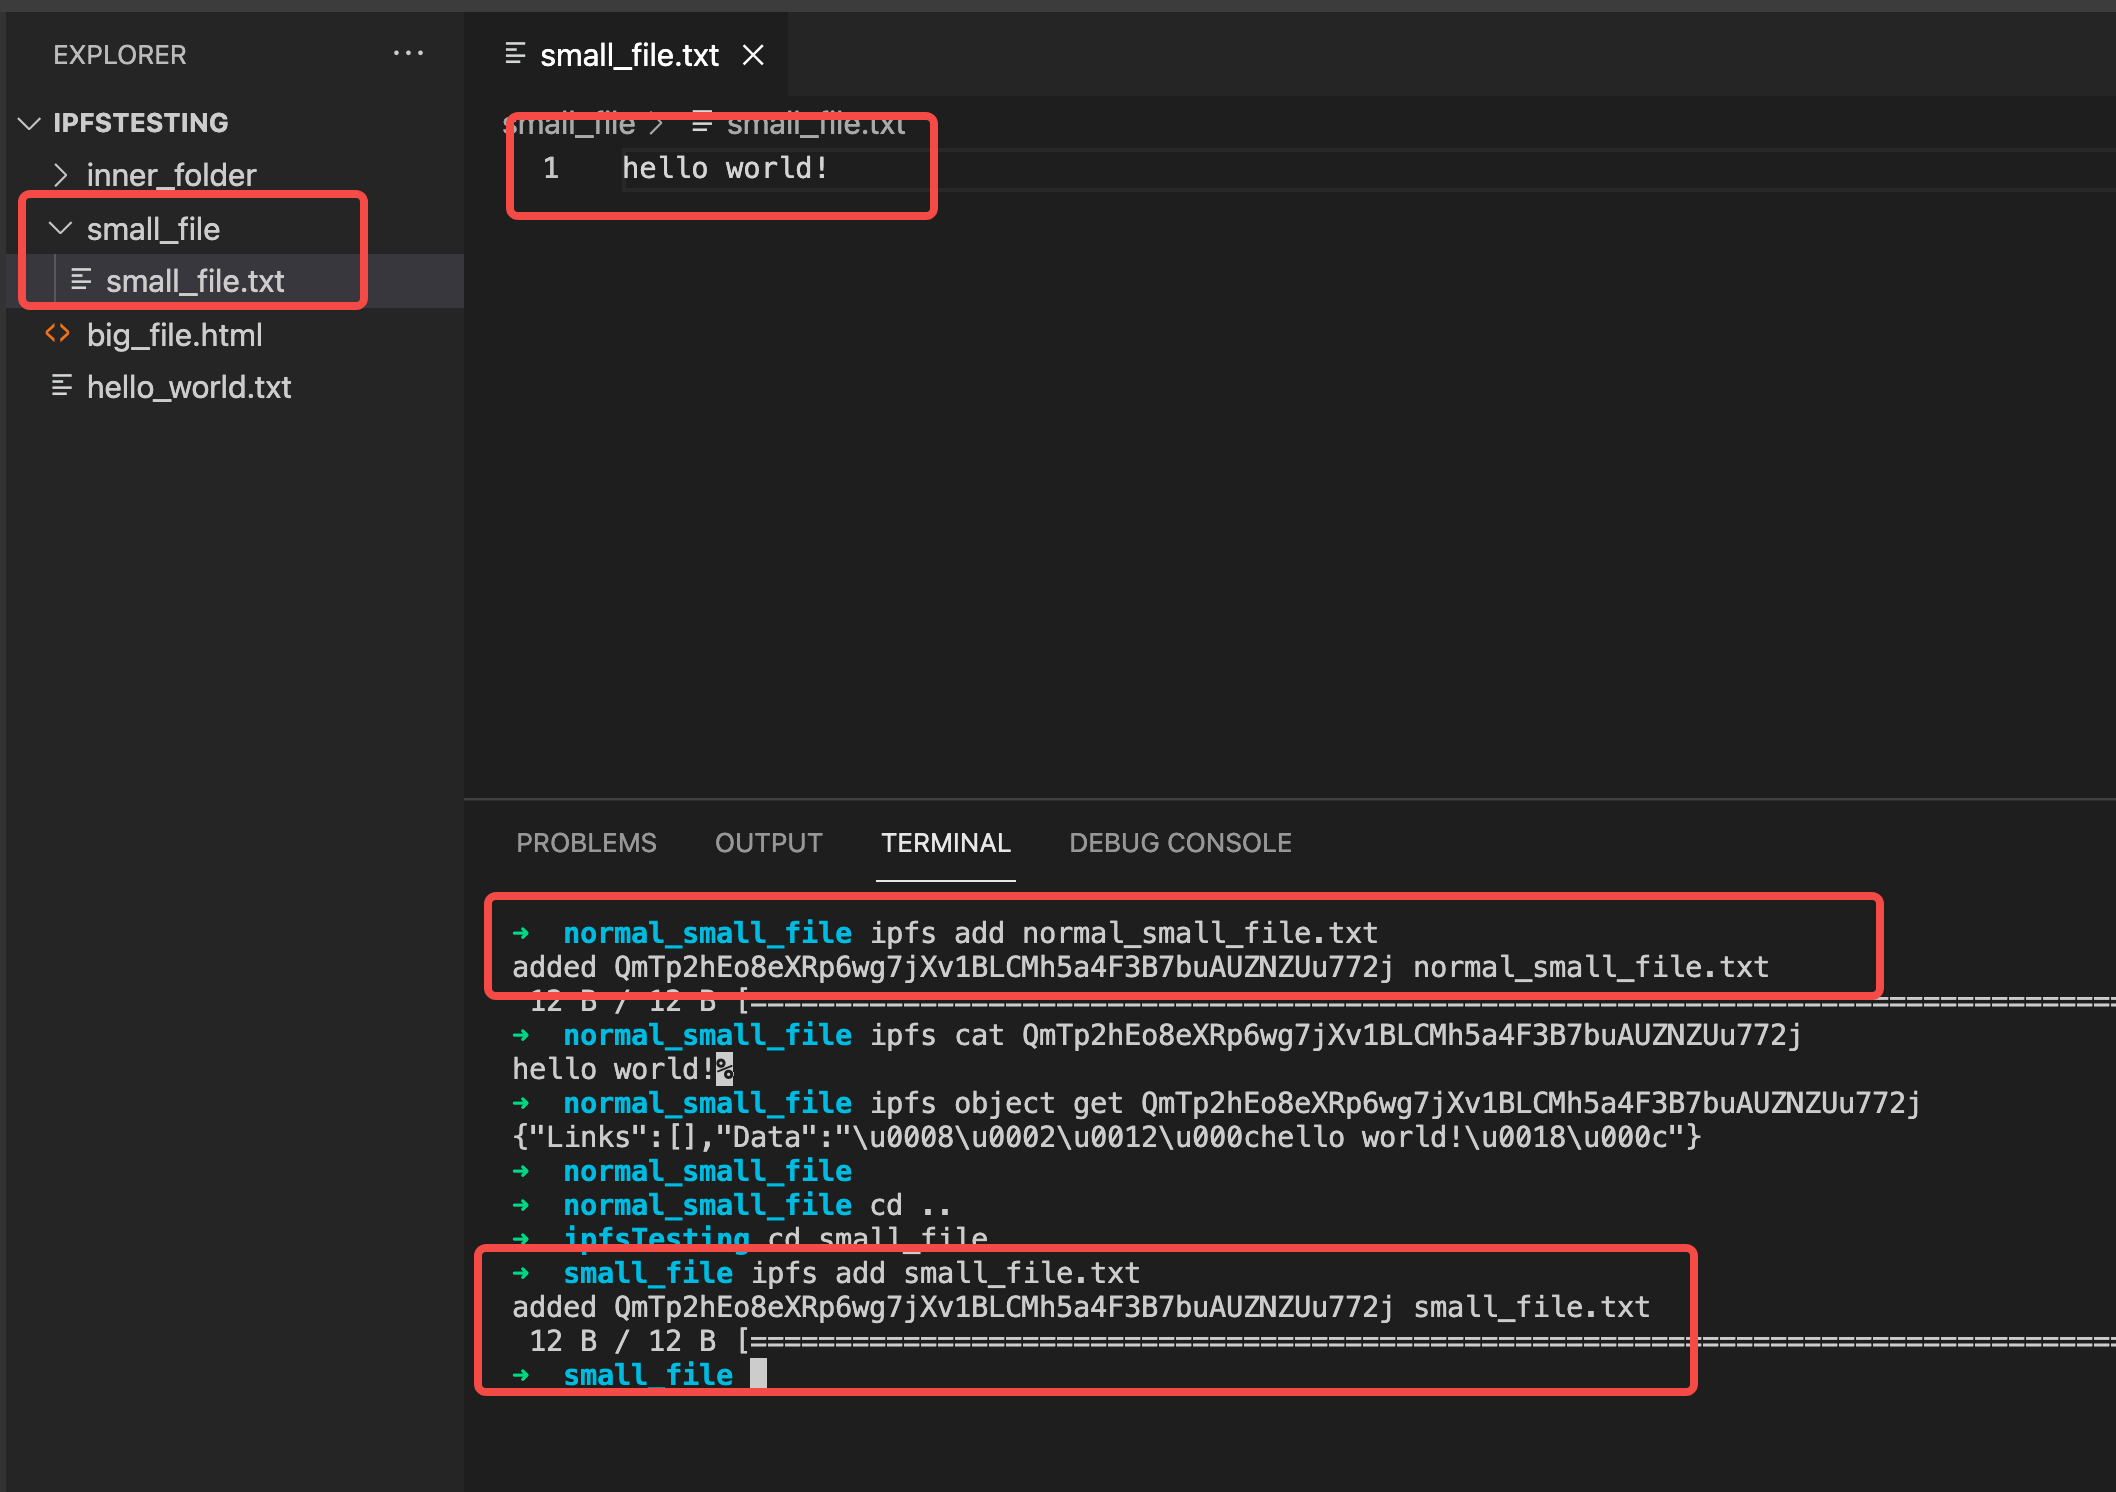Open big_file.html from the Explorer
Screen dimensions: 2116x1492
pos(174,335)
